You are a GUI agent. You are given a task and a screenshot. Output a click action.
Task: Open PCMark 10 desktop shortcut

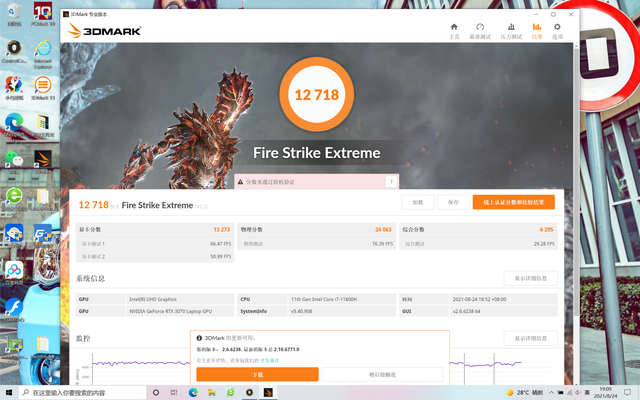(x=43, y=14)
